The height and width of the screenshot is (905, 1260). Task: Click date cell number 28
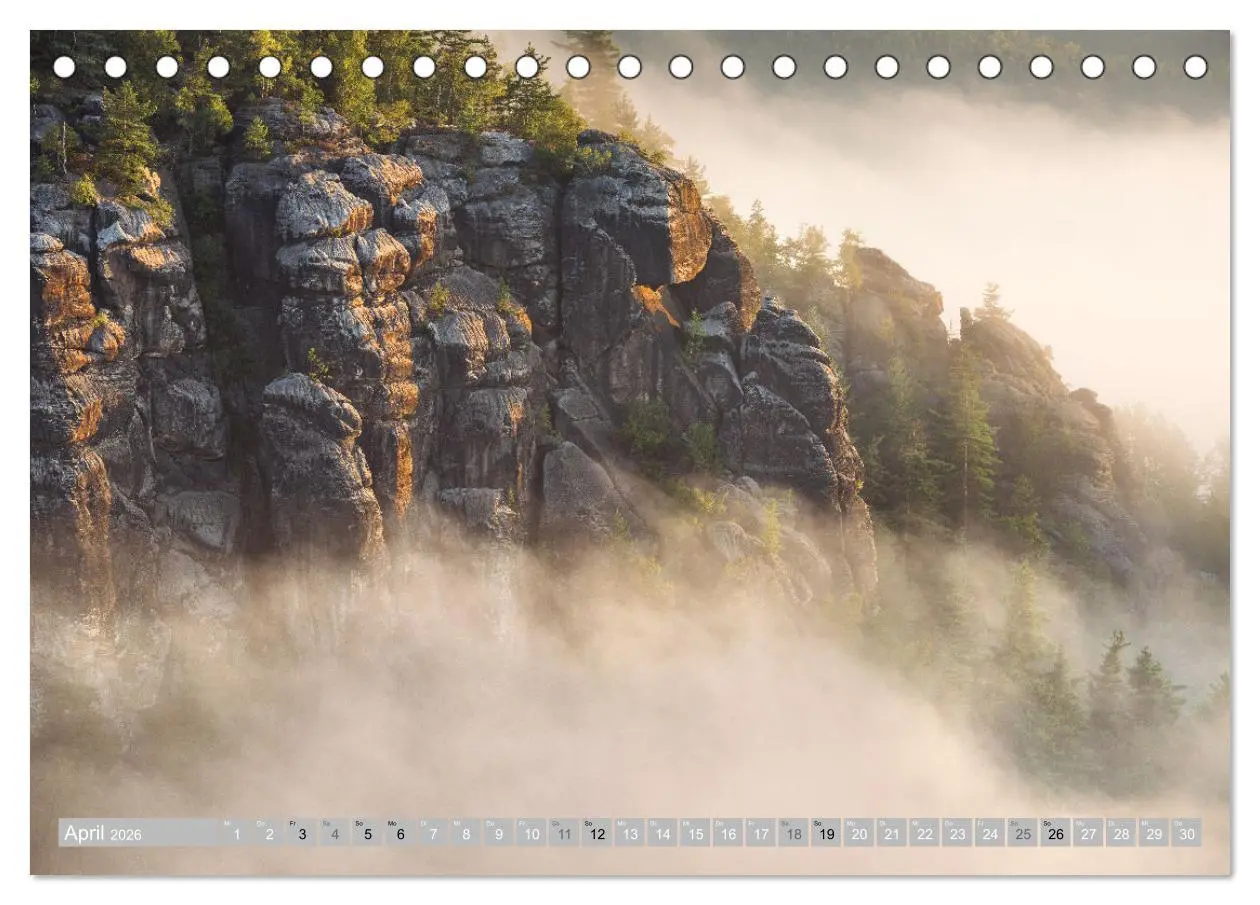[x=1121, y=833]
